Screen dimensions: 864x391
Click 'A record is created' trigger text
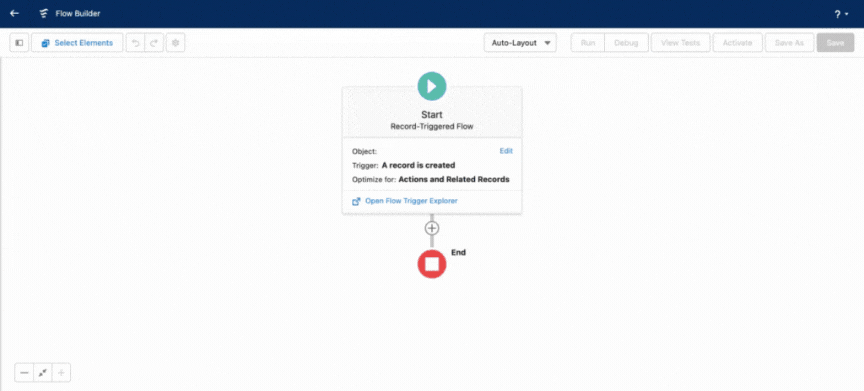[418, 165]
